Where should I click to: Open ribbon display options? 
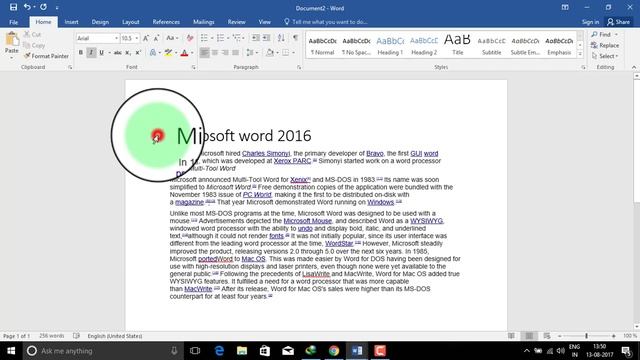565,7
